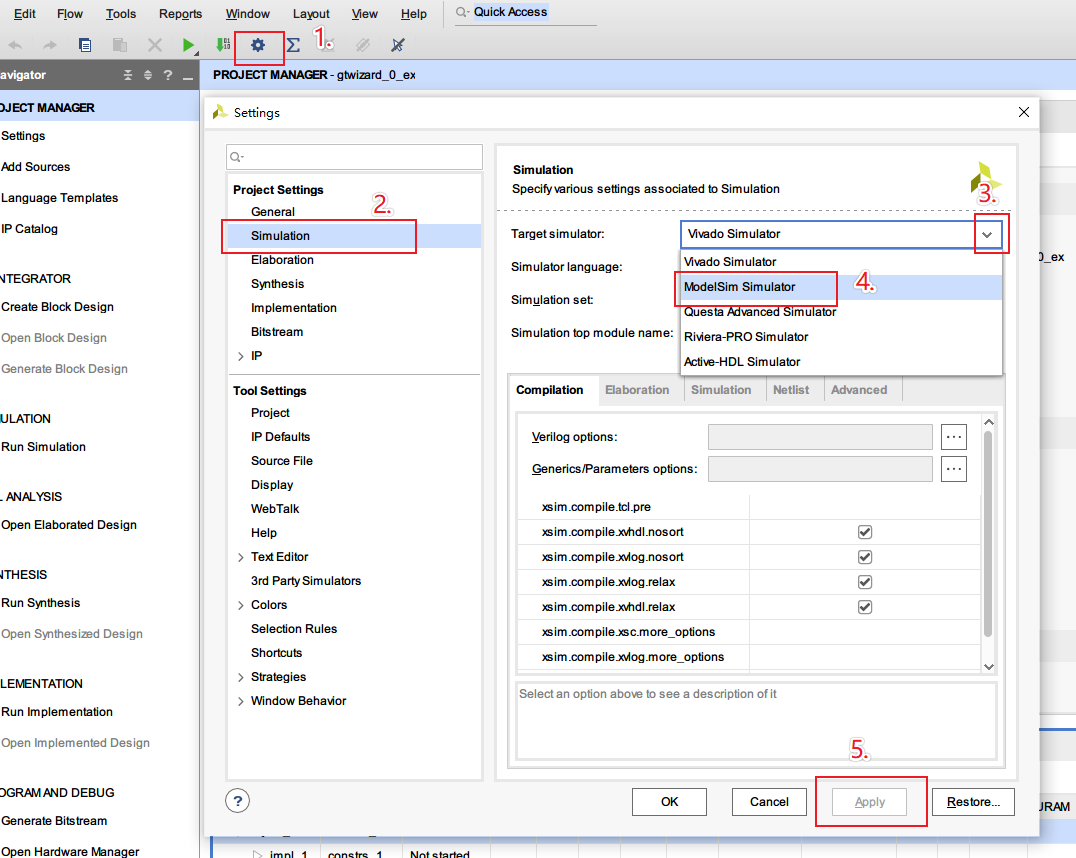The image size is (1076, 858).
Task: Click the Generate Bitstream green arrow icon
Action: [222, 45]
